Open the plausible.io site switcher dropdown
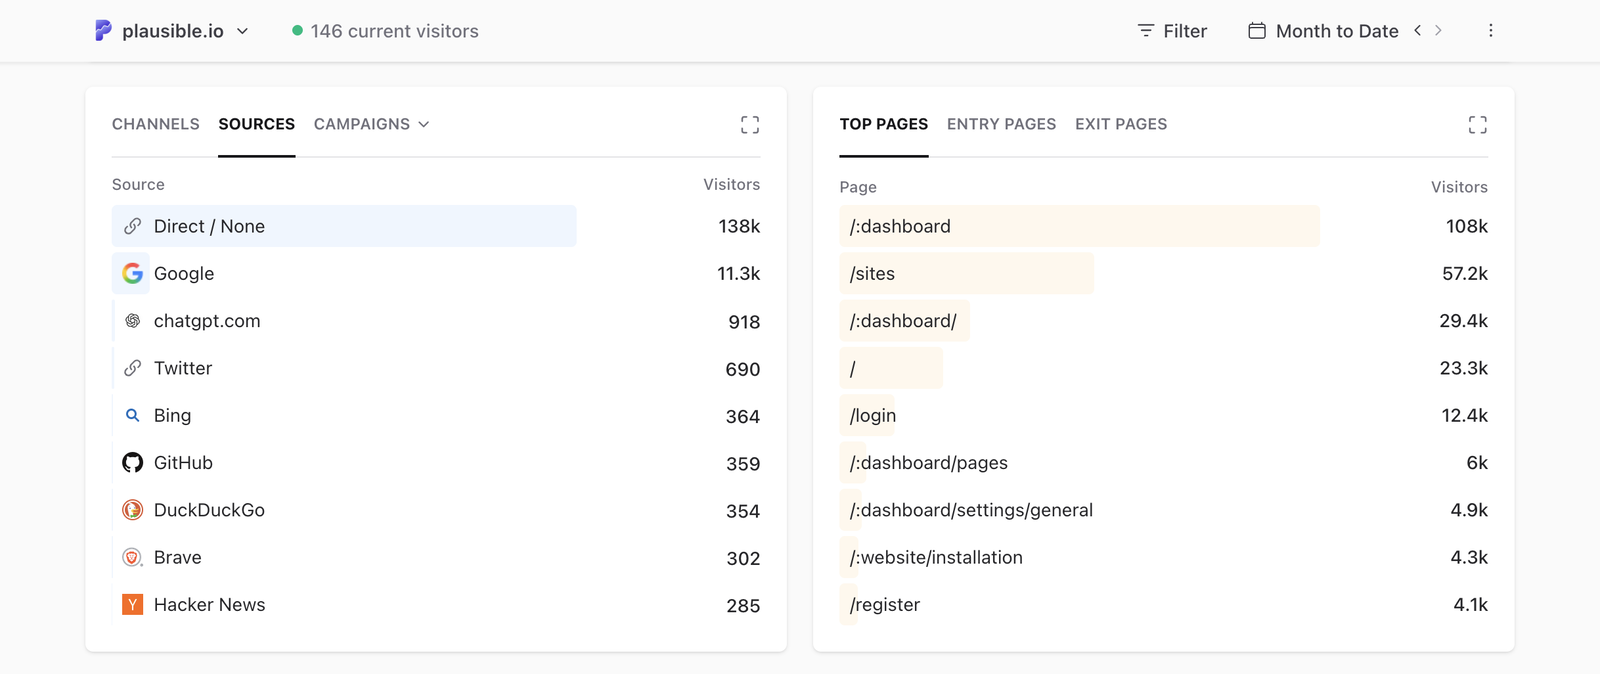This screenshot has width=1600, height=674. (x=172, y=31)
